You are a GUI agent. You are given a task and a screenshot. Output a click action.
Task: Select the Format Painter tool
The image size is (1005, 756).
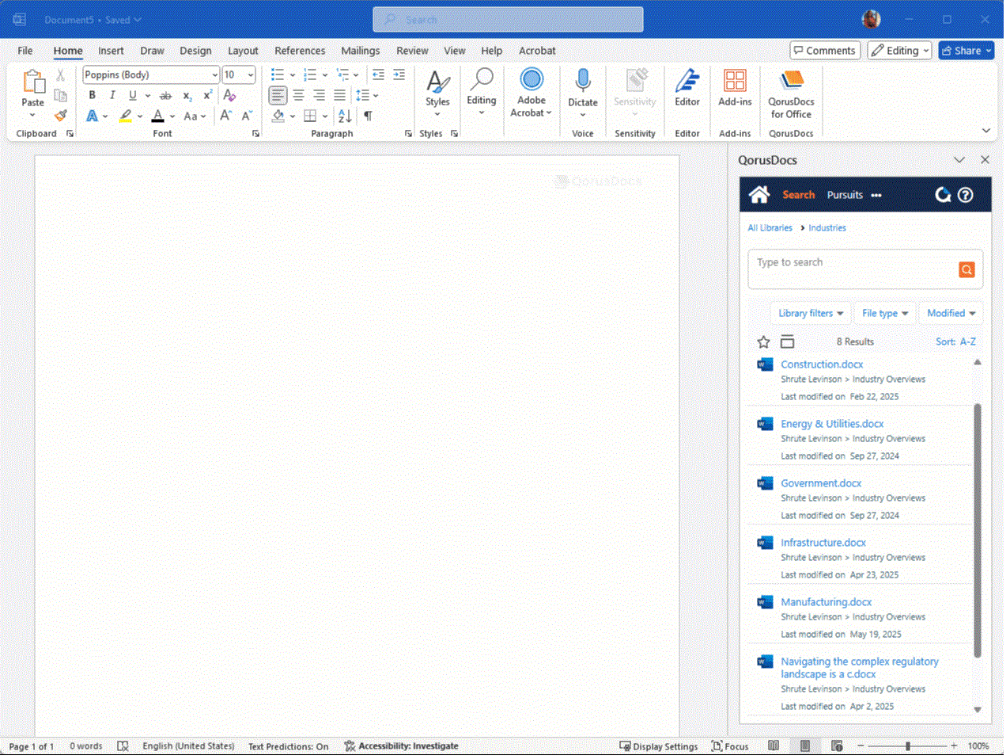[x=60, y=116]
